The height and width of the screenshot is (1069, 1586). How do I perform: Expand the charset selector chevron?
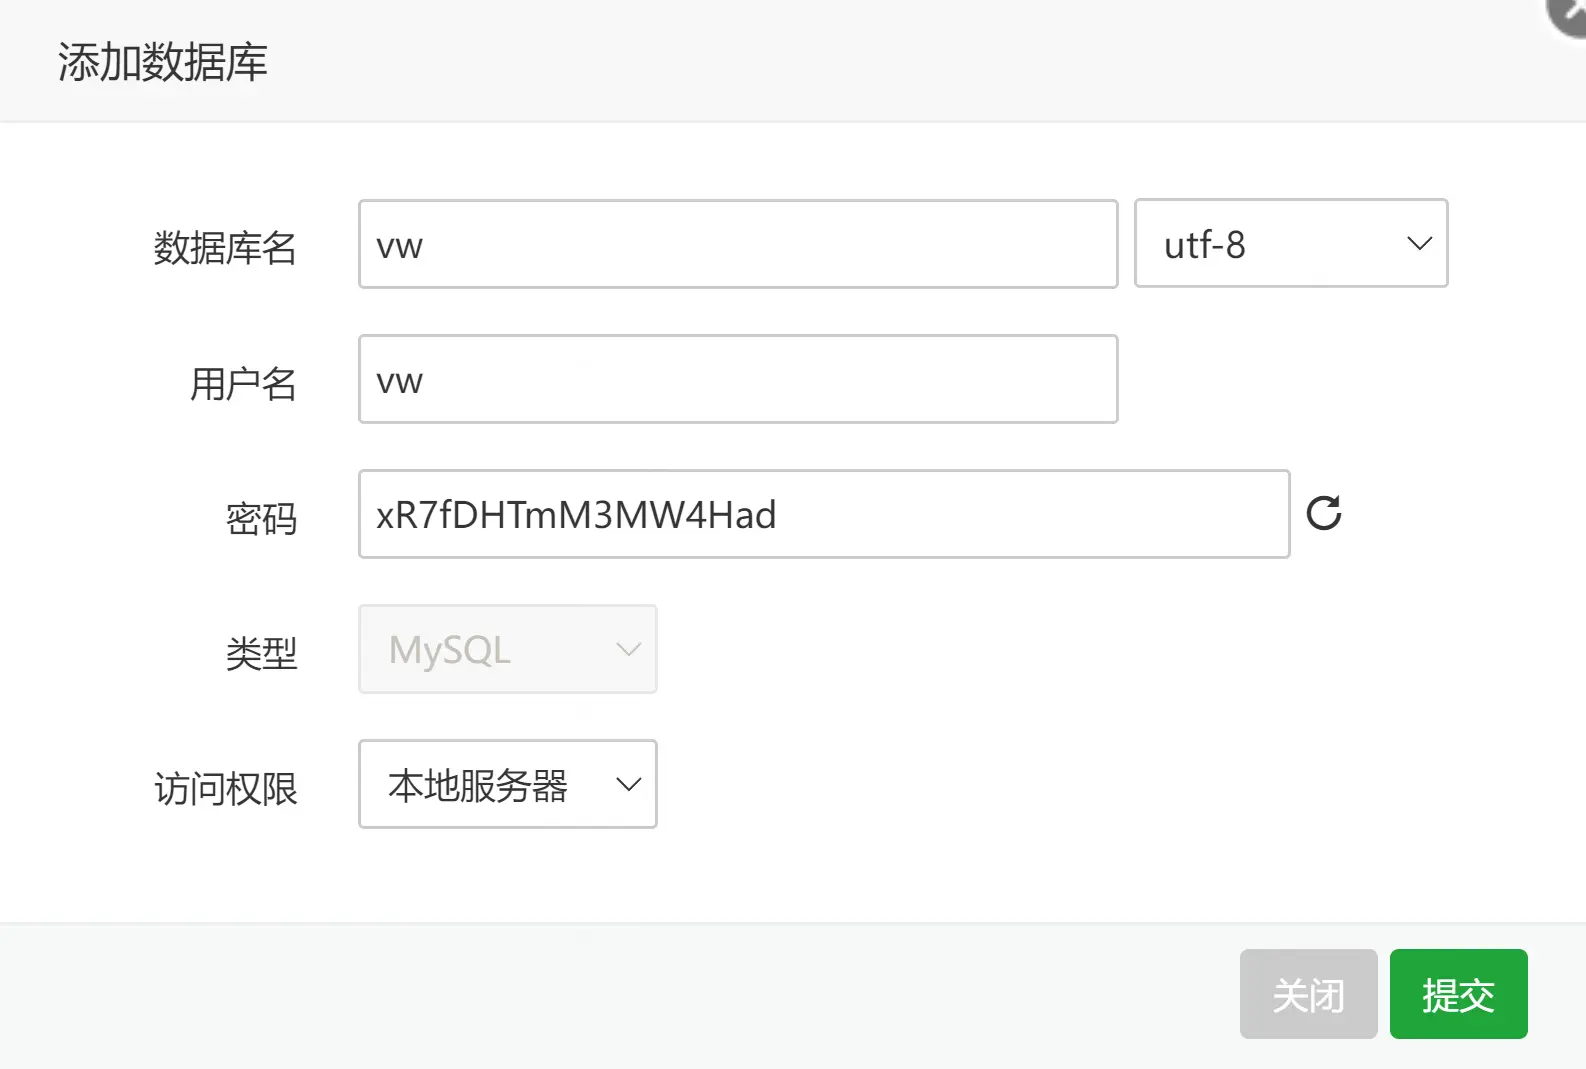click(x=1419, y=244)
